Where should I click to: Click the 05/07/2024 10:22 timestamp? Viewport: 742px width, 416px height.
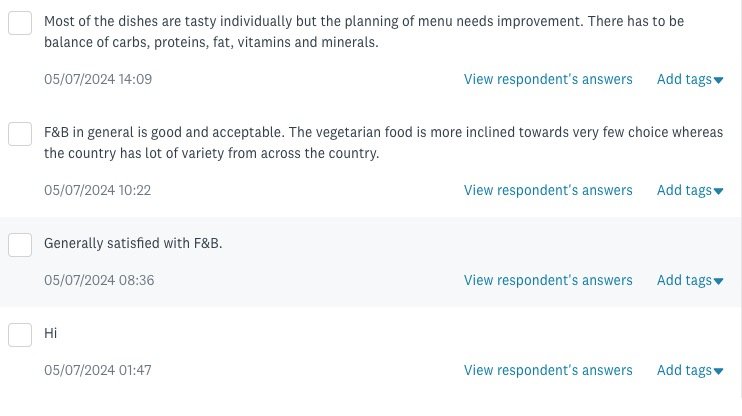click(x=98, y=190)
